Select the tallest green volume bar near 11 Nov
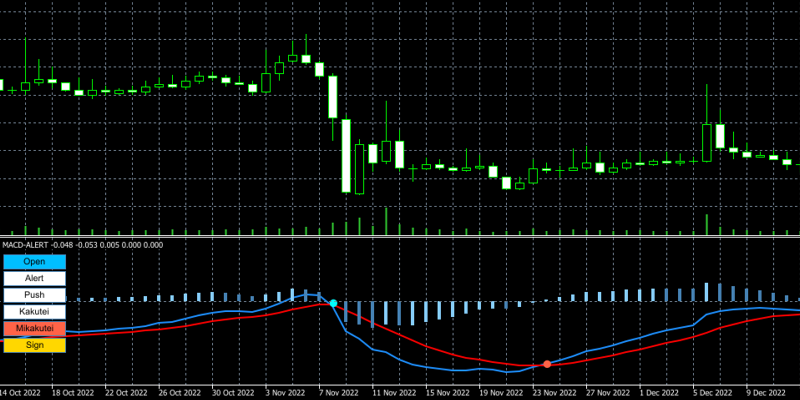Image resolution: width=800 pixels, height=400 pixels. pos(385,222)
